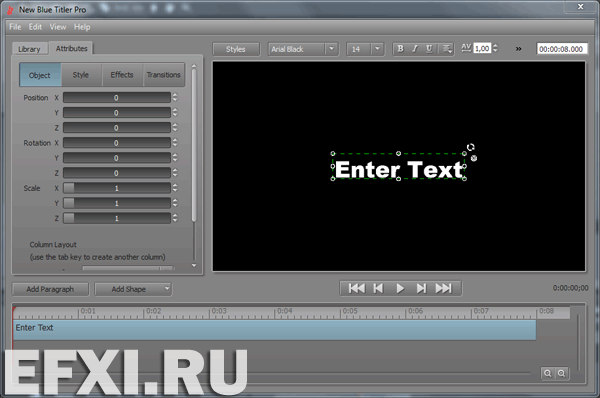Step back one frame
600x398 pixels.
coord(378,288)
